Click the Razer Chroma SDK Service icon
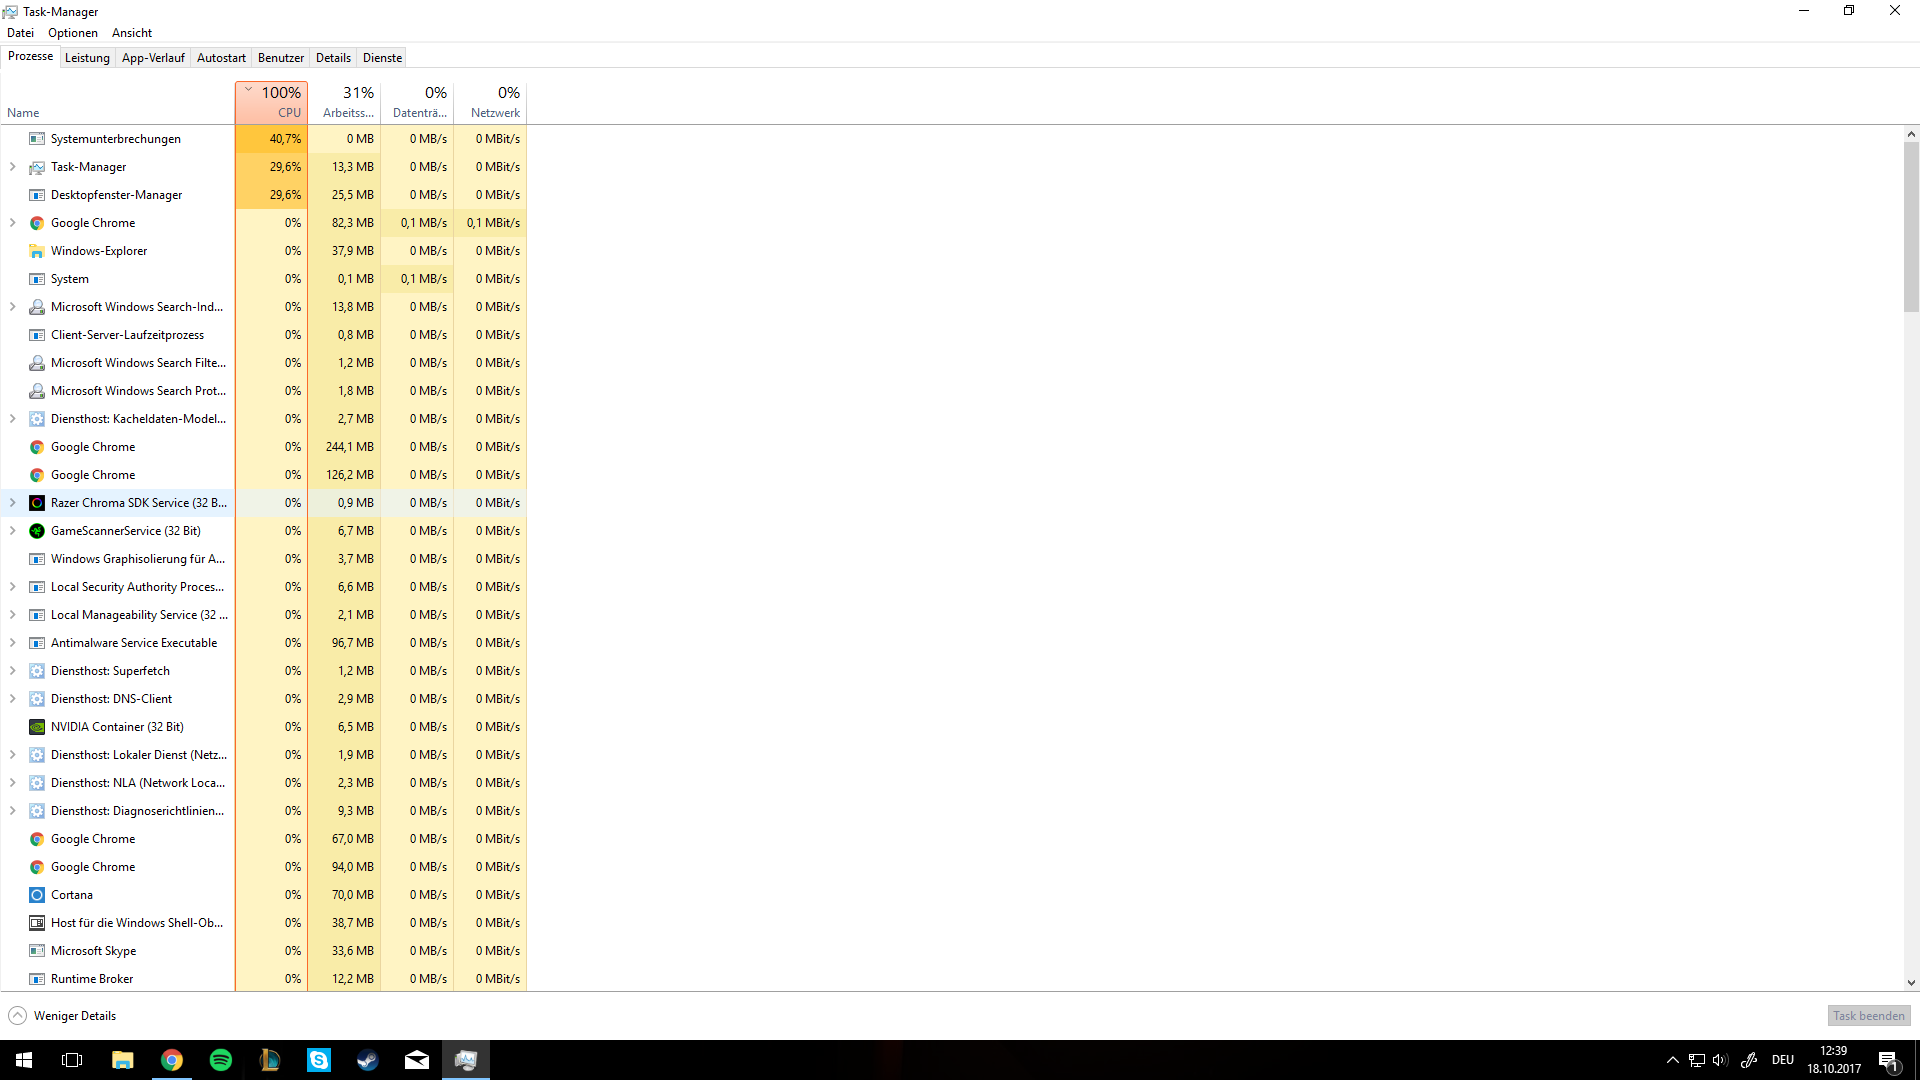Screen dimensions: 1920x1080 37,503
